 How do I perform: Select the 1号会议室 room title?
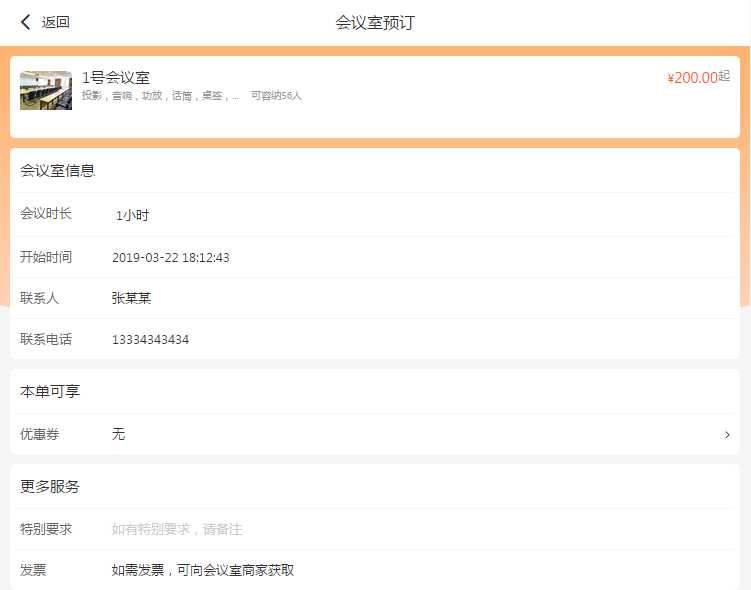[116, 77]
